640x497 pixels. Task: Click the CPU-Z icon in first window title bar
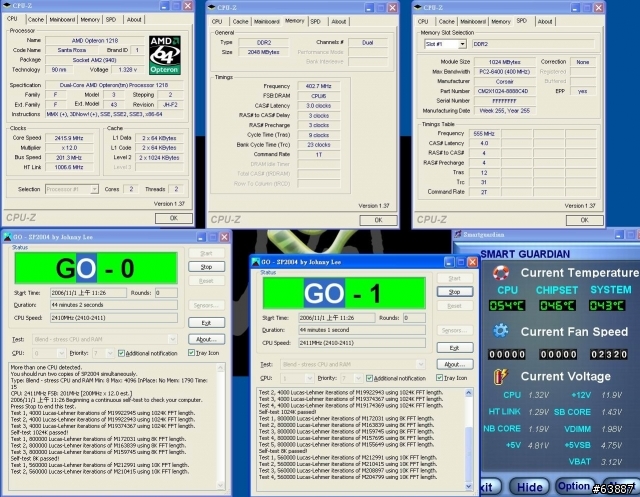click(x=7, y=5)
